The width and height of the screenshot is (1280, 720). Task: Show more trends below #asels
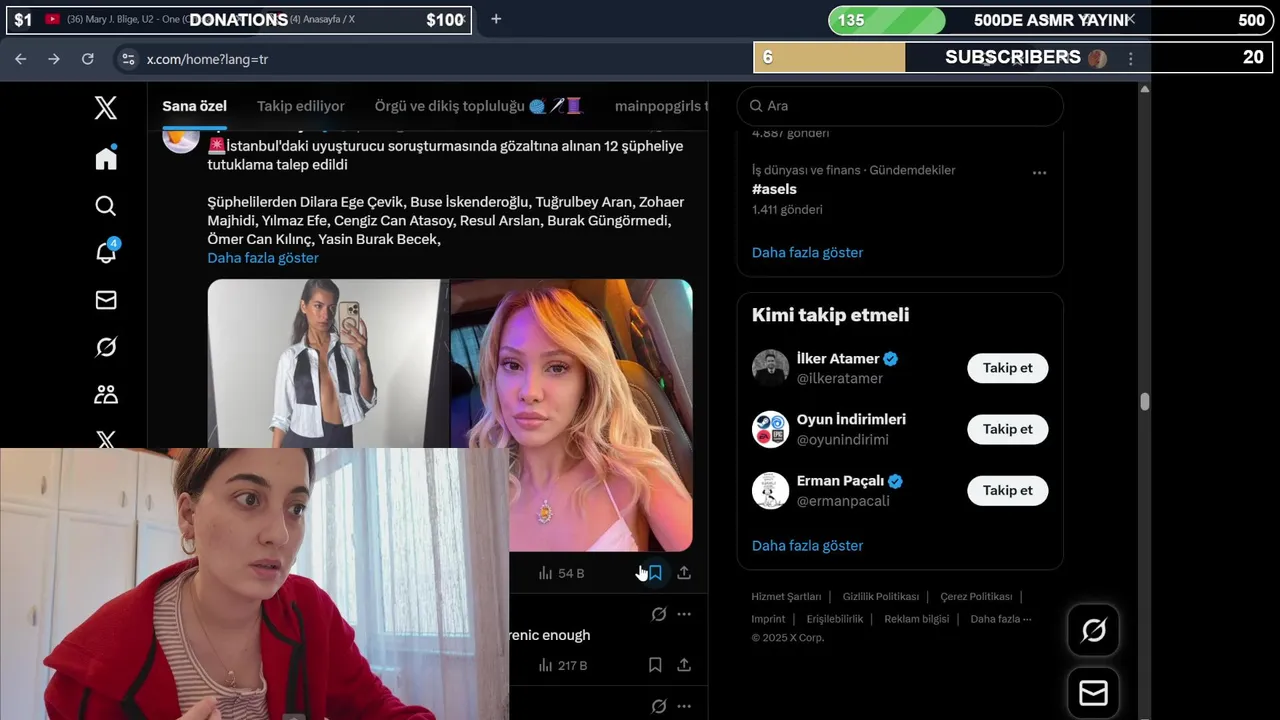807,253
